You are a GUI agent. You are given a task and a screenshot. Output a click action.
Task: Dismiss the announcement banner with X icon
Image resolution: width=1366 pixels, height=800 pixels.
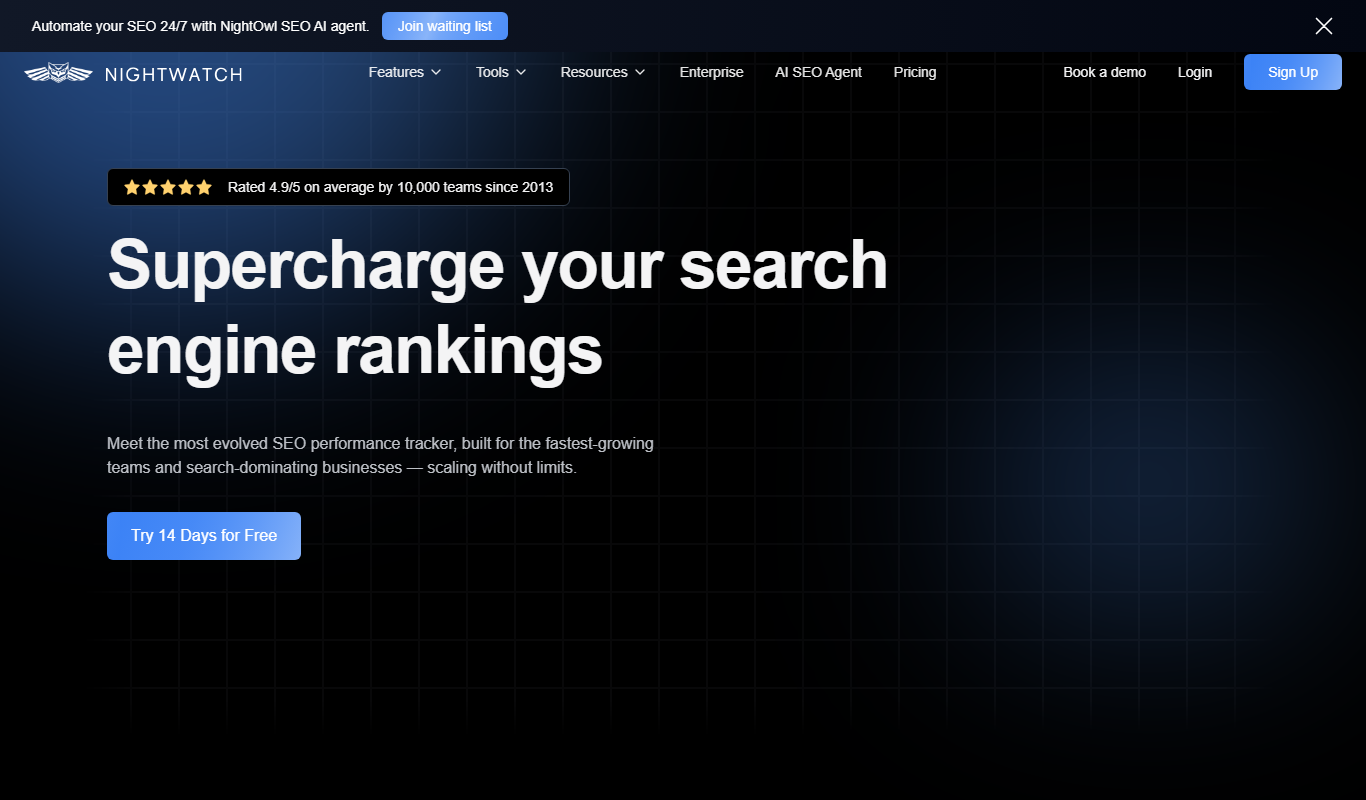pyautogui.click(x=1324, y=26)
